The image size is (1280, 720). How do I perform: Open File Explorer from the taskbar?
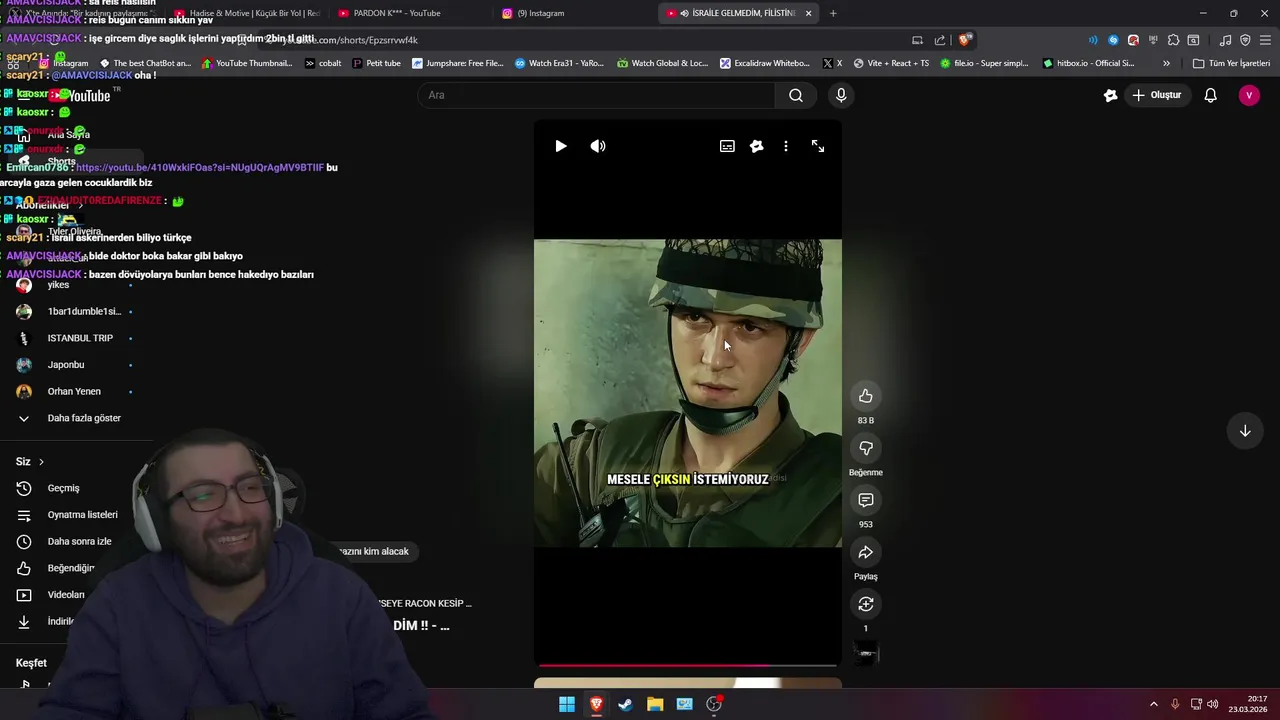click(655, 704)
